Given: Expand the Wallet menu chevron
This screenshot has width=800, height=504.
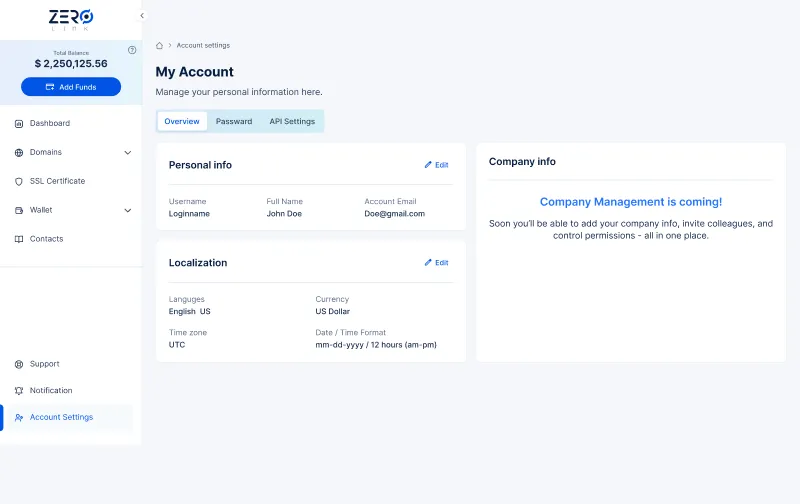Looking at the screenshot, I should point(127,211).
